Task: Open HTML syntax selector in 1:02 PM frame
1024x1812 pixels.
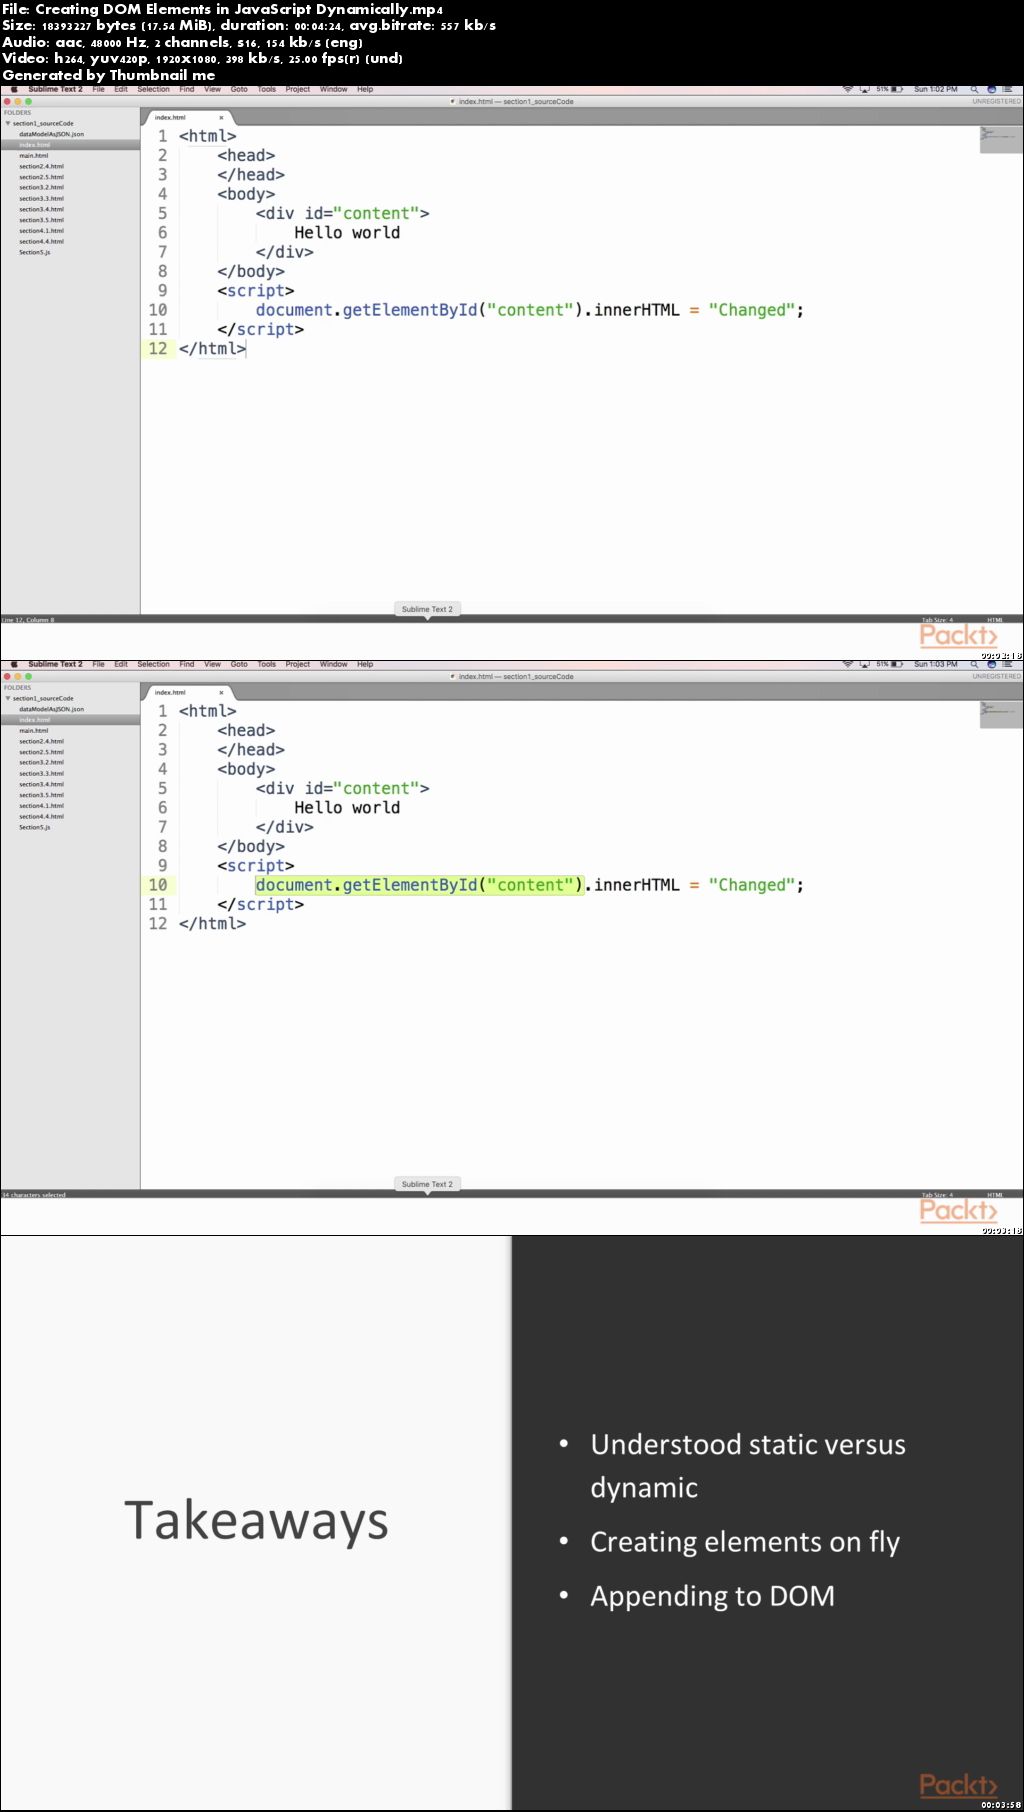Action: point(995,620)
